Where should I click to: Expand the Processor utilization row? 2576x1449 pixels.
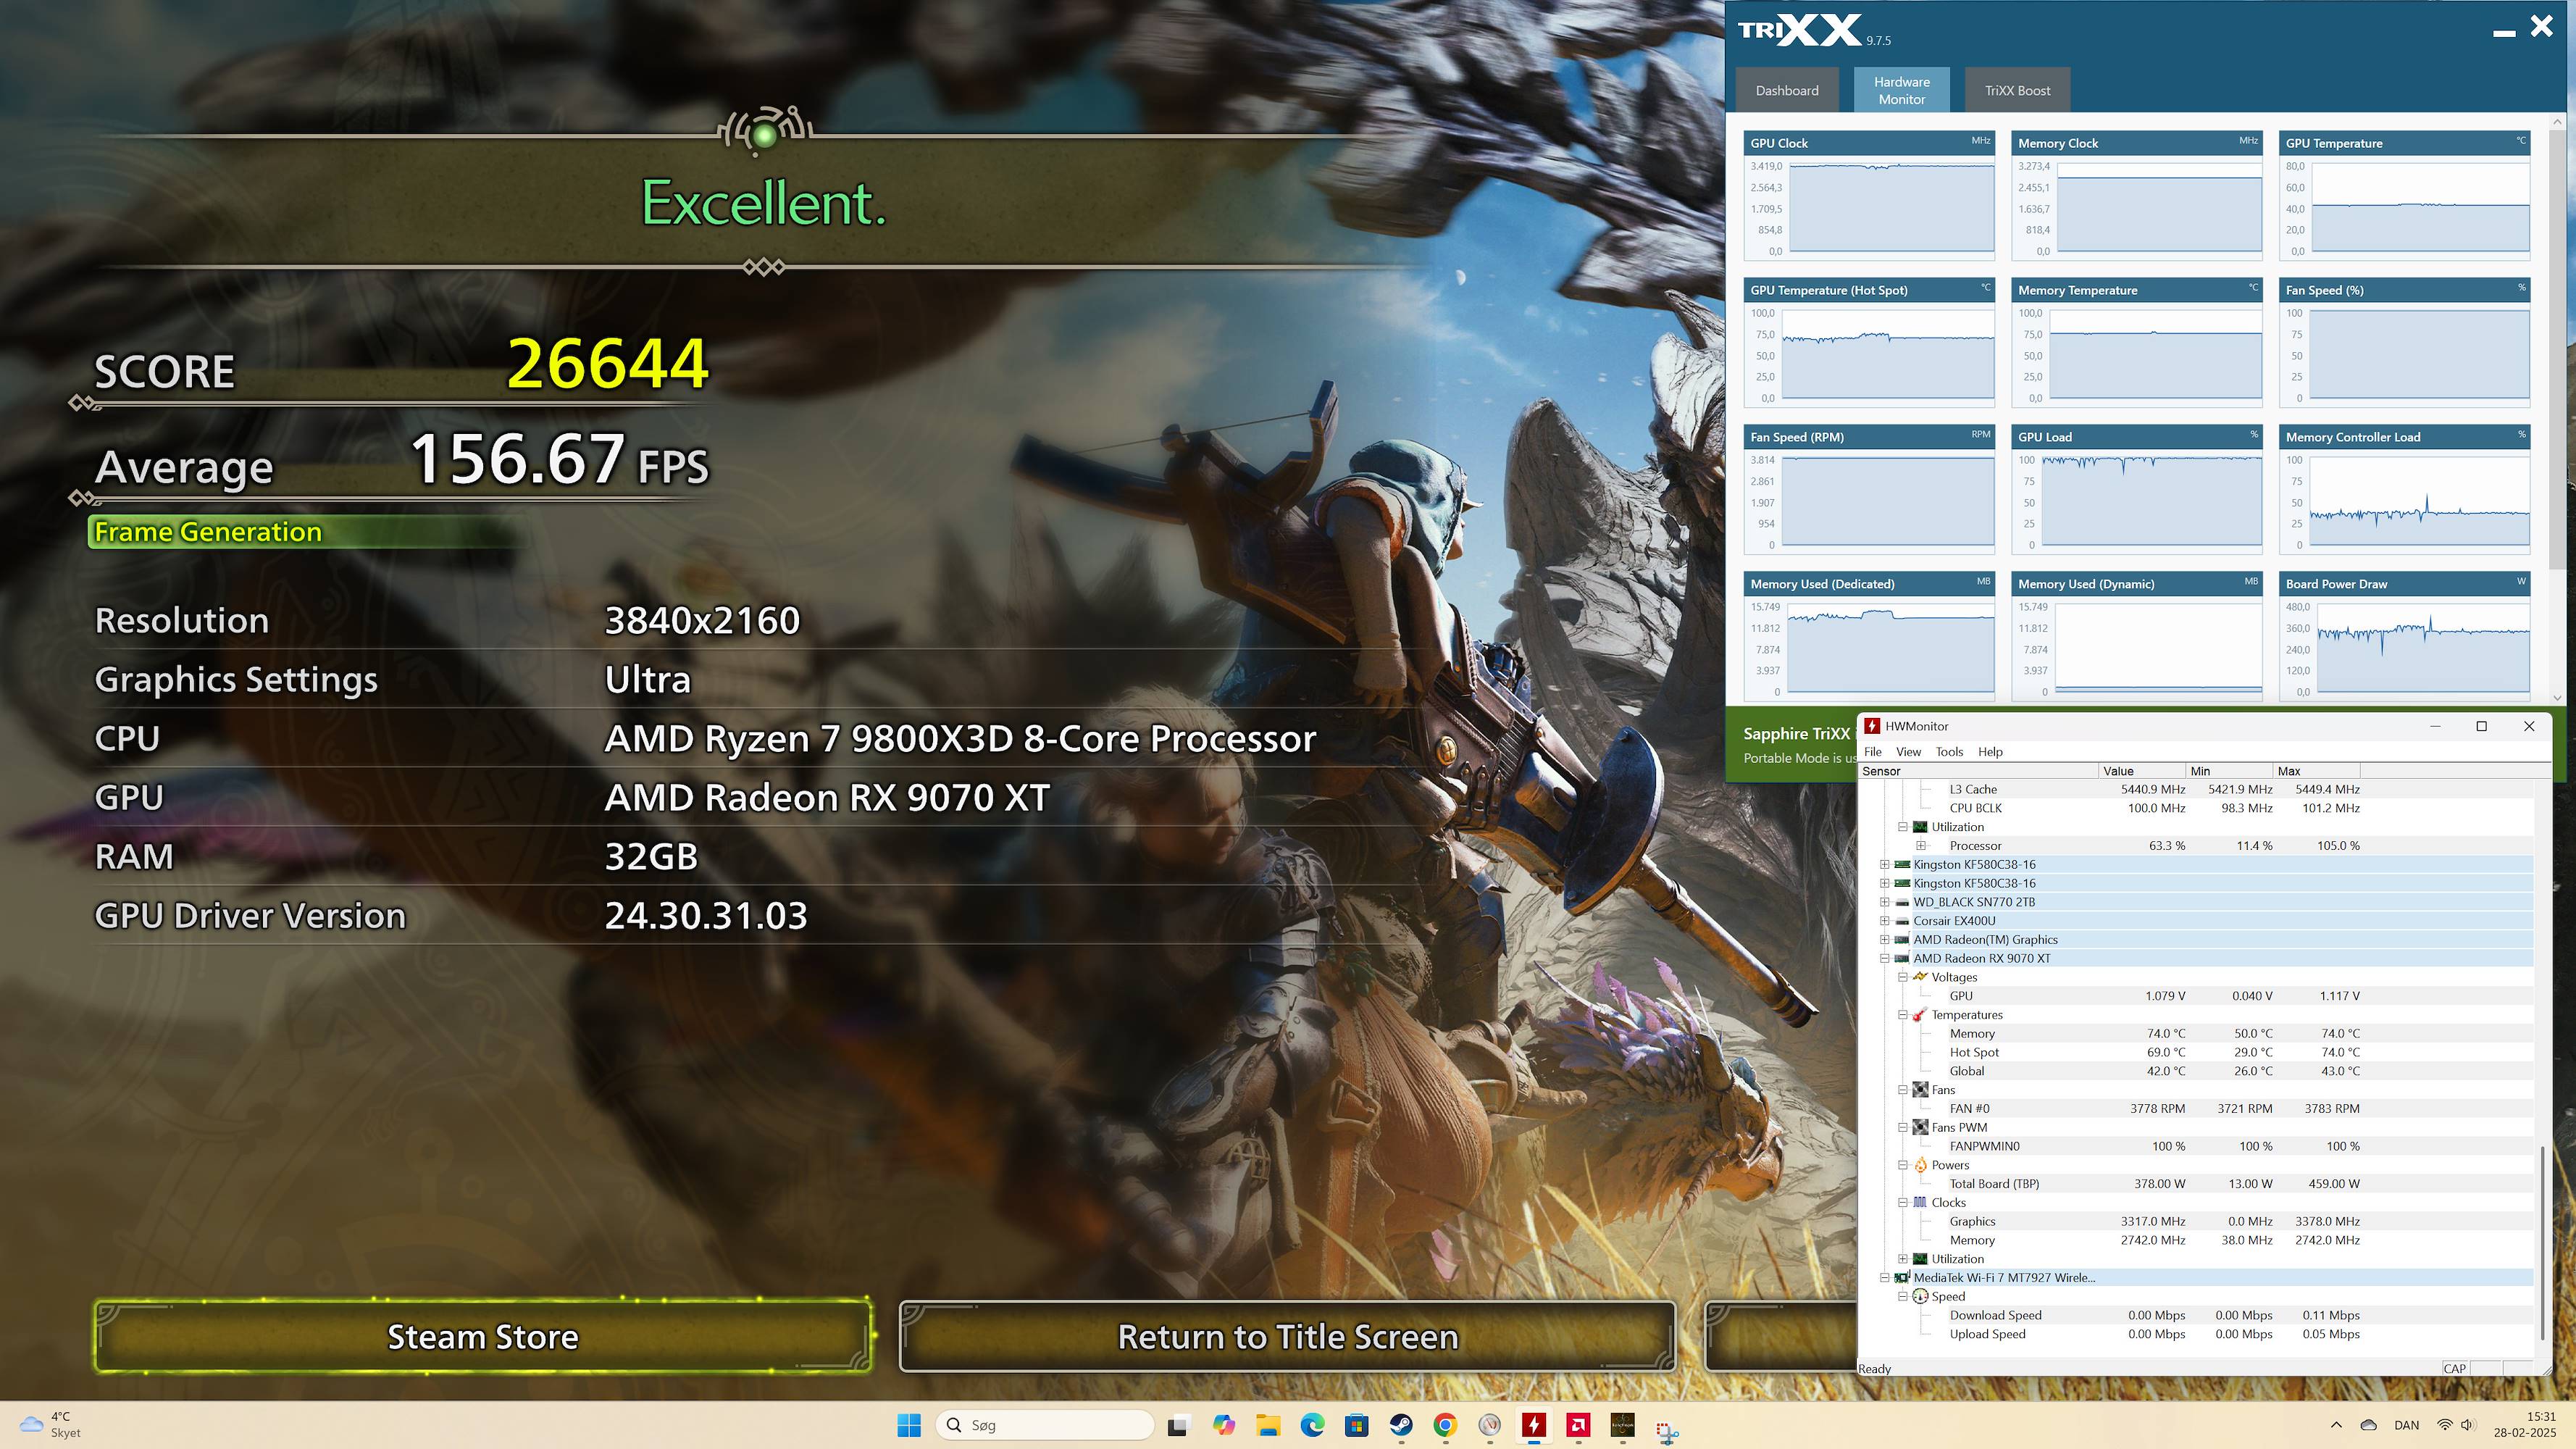[x=1921, y=846]
